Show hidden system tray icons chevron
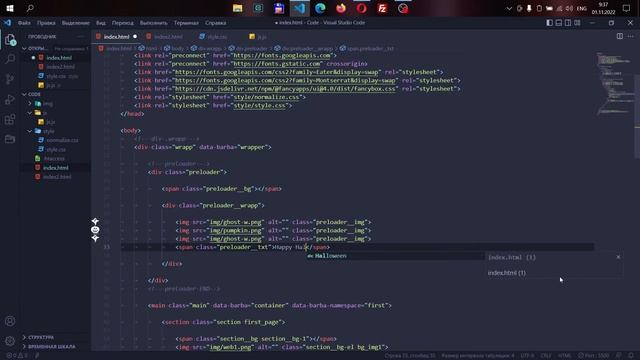The image size is (640, 360). (x=509, y=8)
